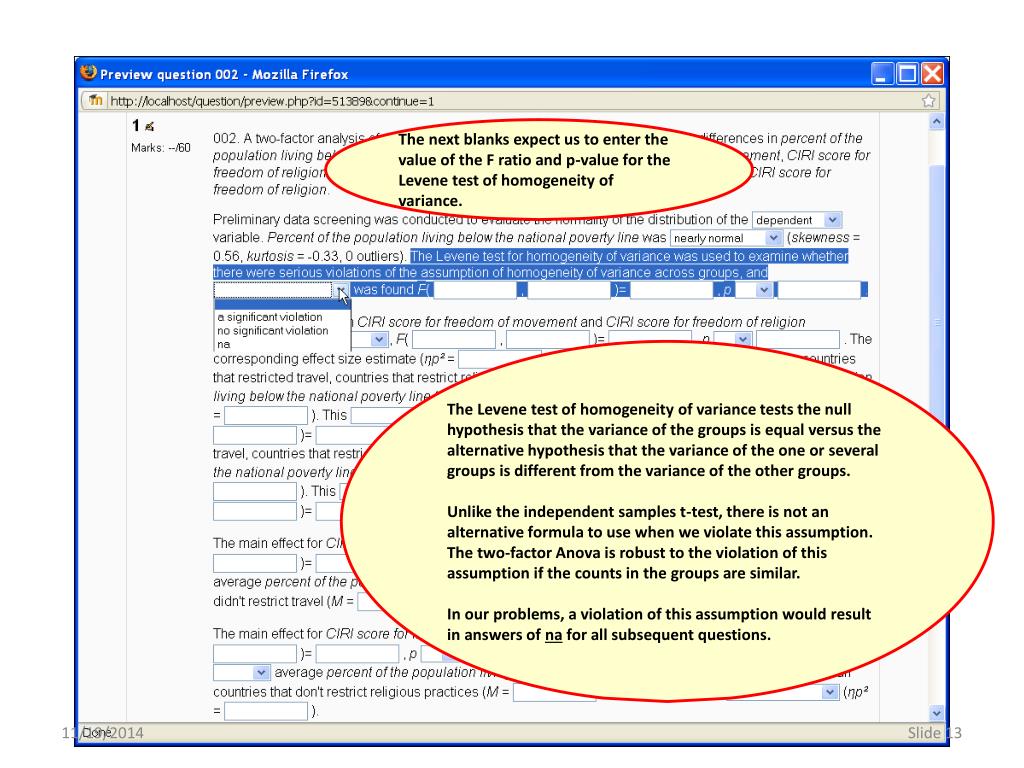Click the Levene p-value input field
The width and height of the screenshot is (1024, 768).
click(819, 290)
